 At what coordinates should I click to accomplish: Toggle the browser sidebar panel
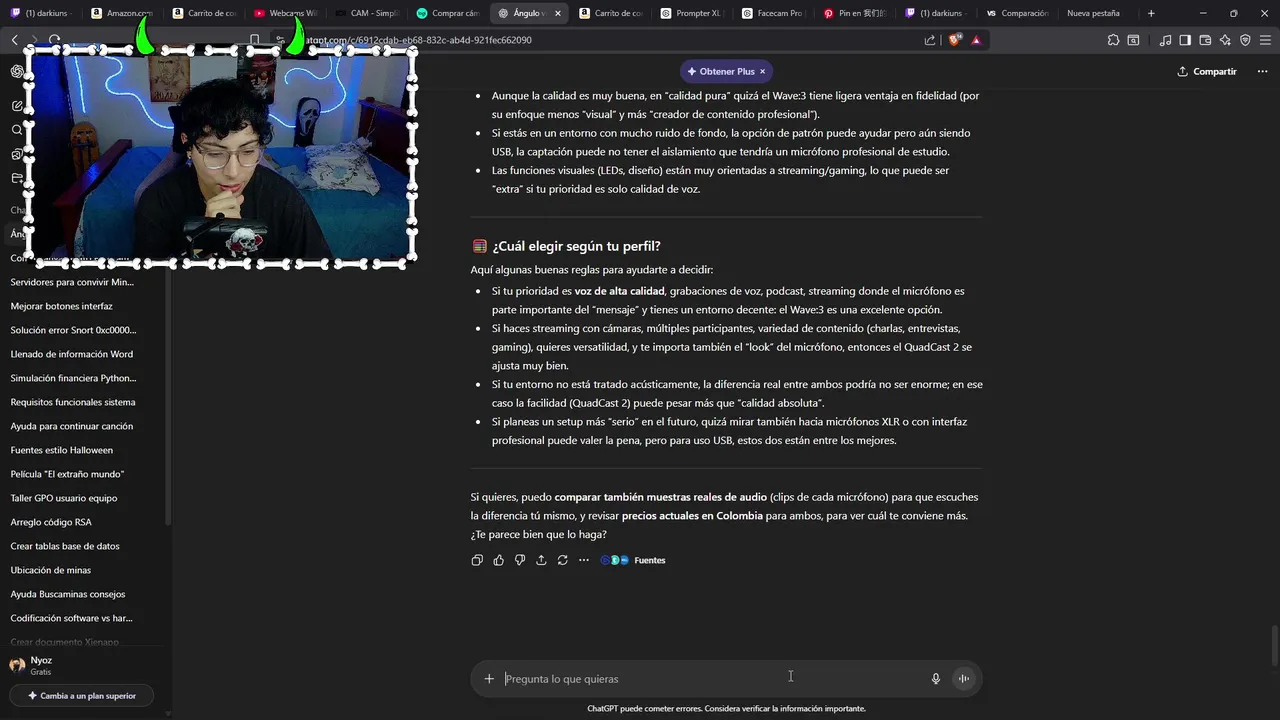click(x=1185, y=40)
